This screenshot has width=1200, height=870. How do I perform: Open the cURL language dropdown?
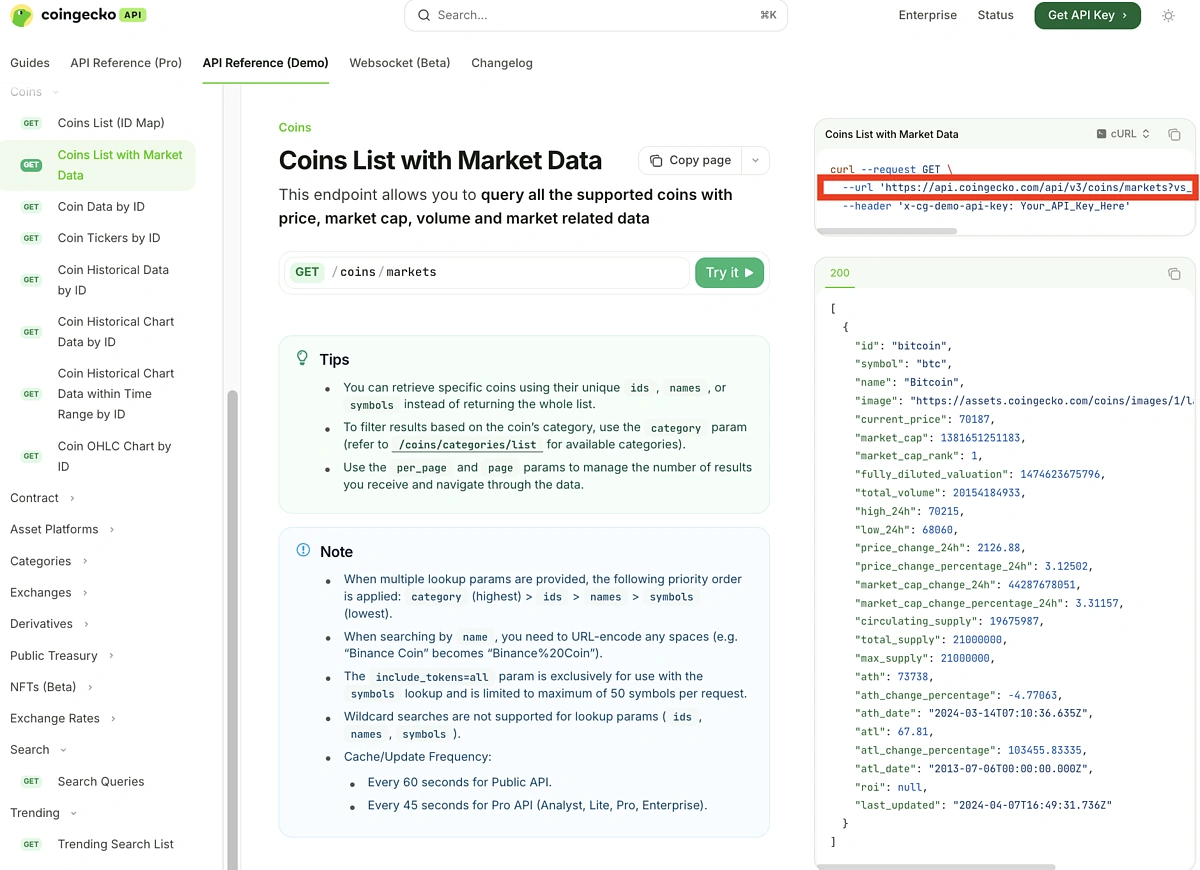coord(1123,134)
